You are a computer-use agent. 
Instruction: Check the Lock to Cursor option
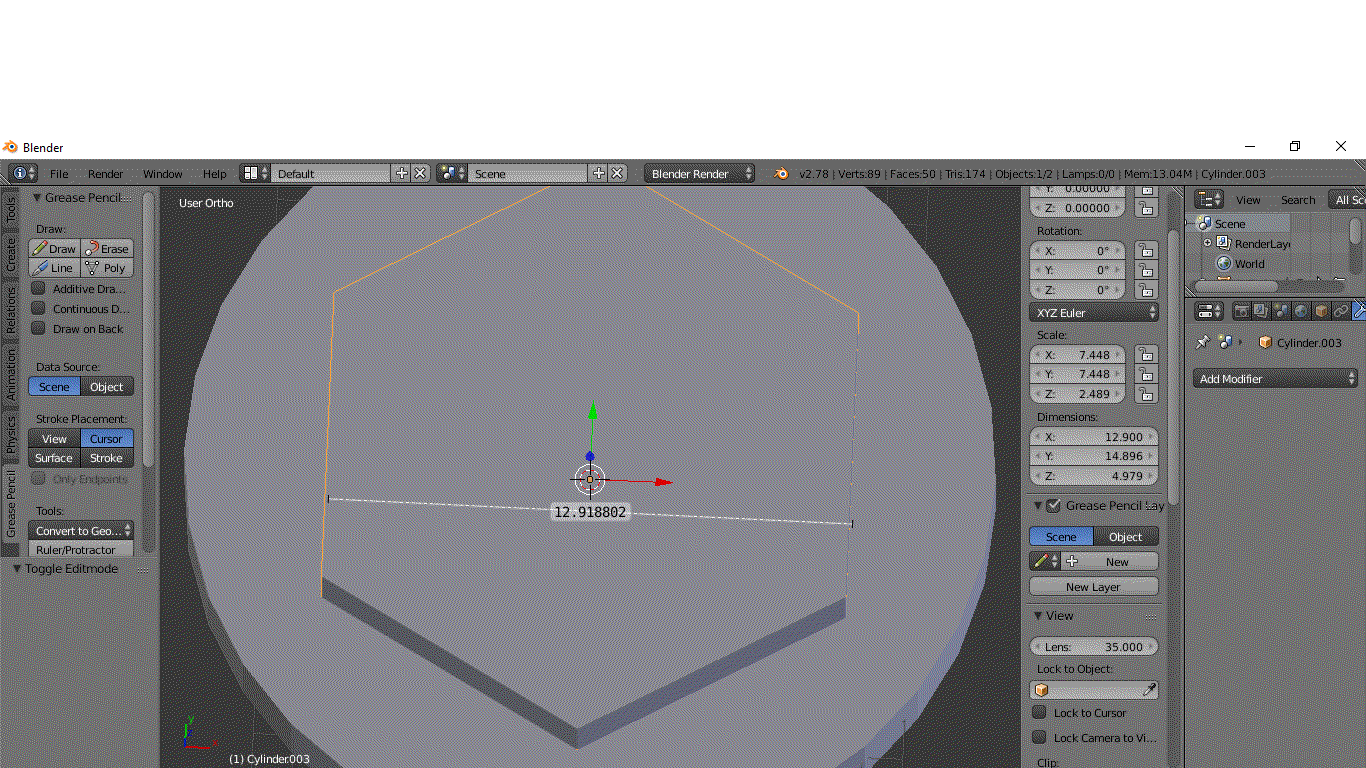[x=1040, y=712]
